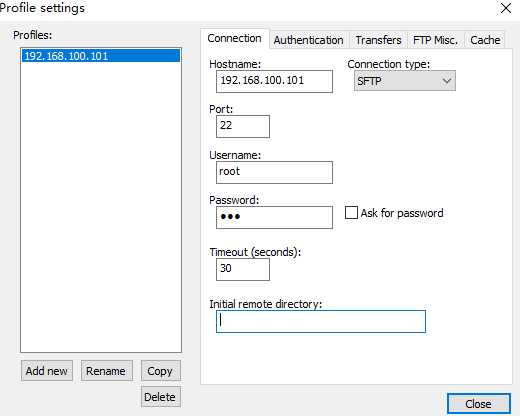Click the Close button
This screenshot has width=520, height=416.
tap(478, 404)
